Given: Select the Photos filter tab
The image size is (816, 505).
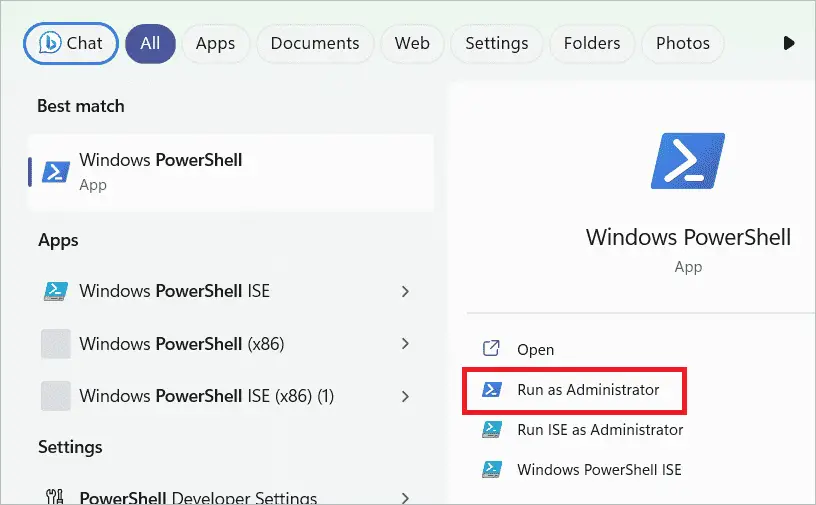Looking at the screenshot, I should click(683, 43).
